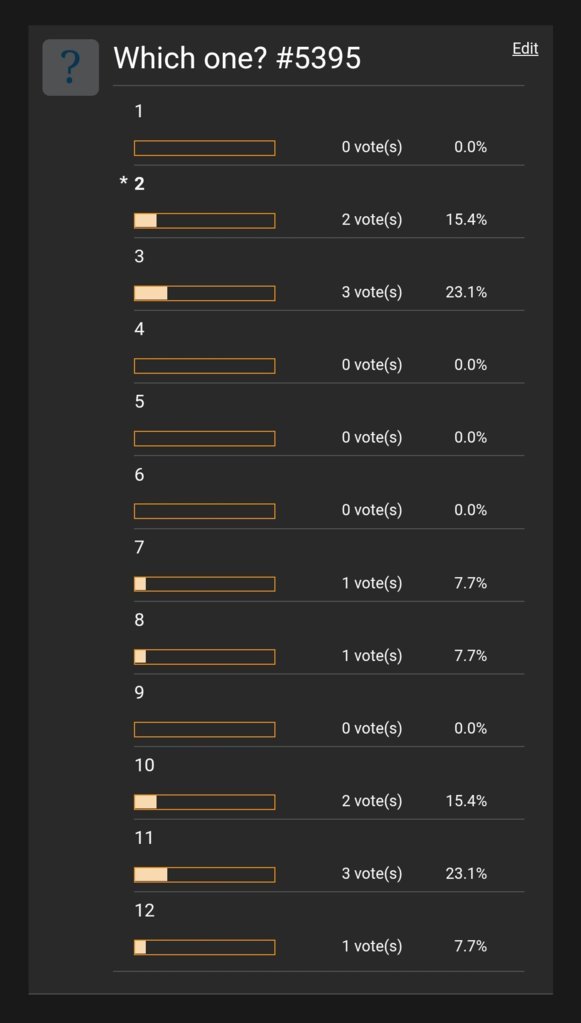Select the empty bar for option 4
581x1023 pixels.
pyautogui.click(x=205, y=366)
